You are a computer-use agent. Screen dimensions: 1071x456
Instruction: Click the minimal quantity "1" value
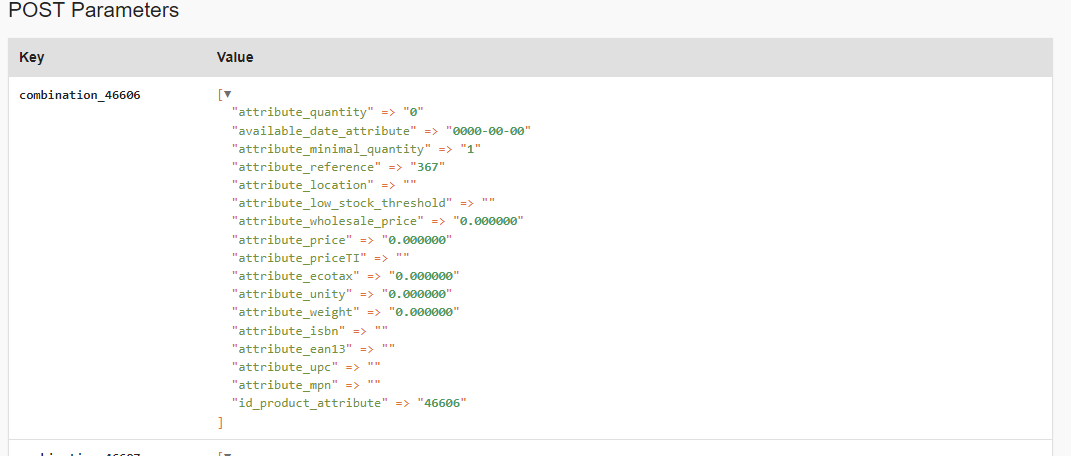click(471, 149)
